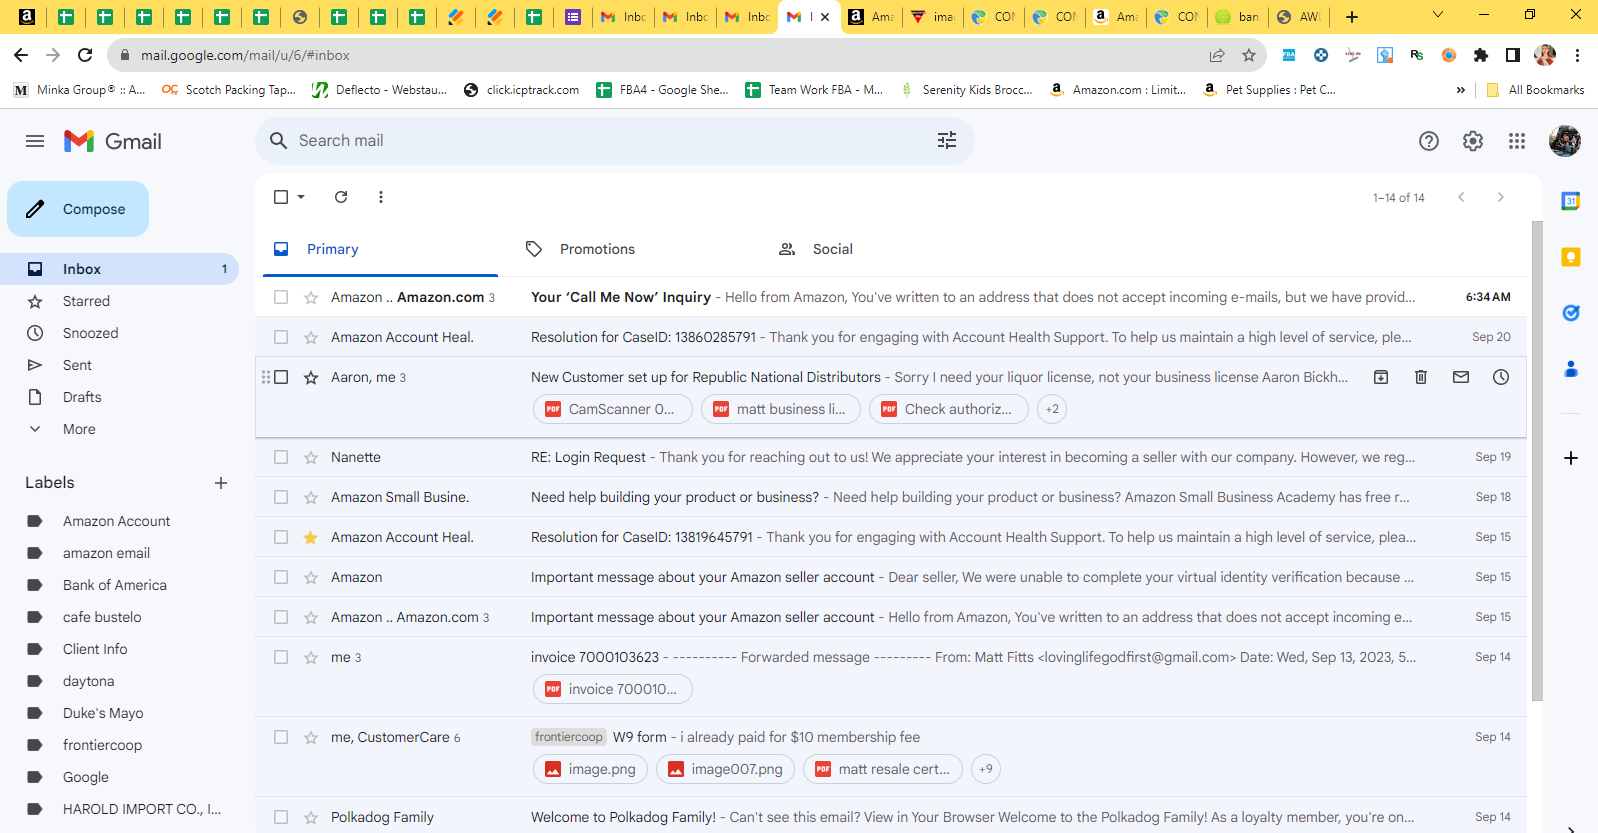
Task: Refresh the inbox
Action: [x=341, y=197]
